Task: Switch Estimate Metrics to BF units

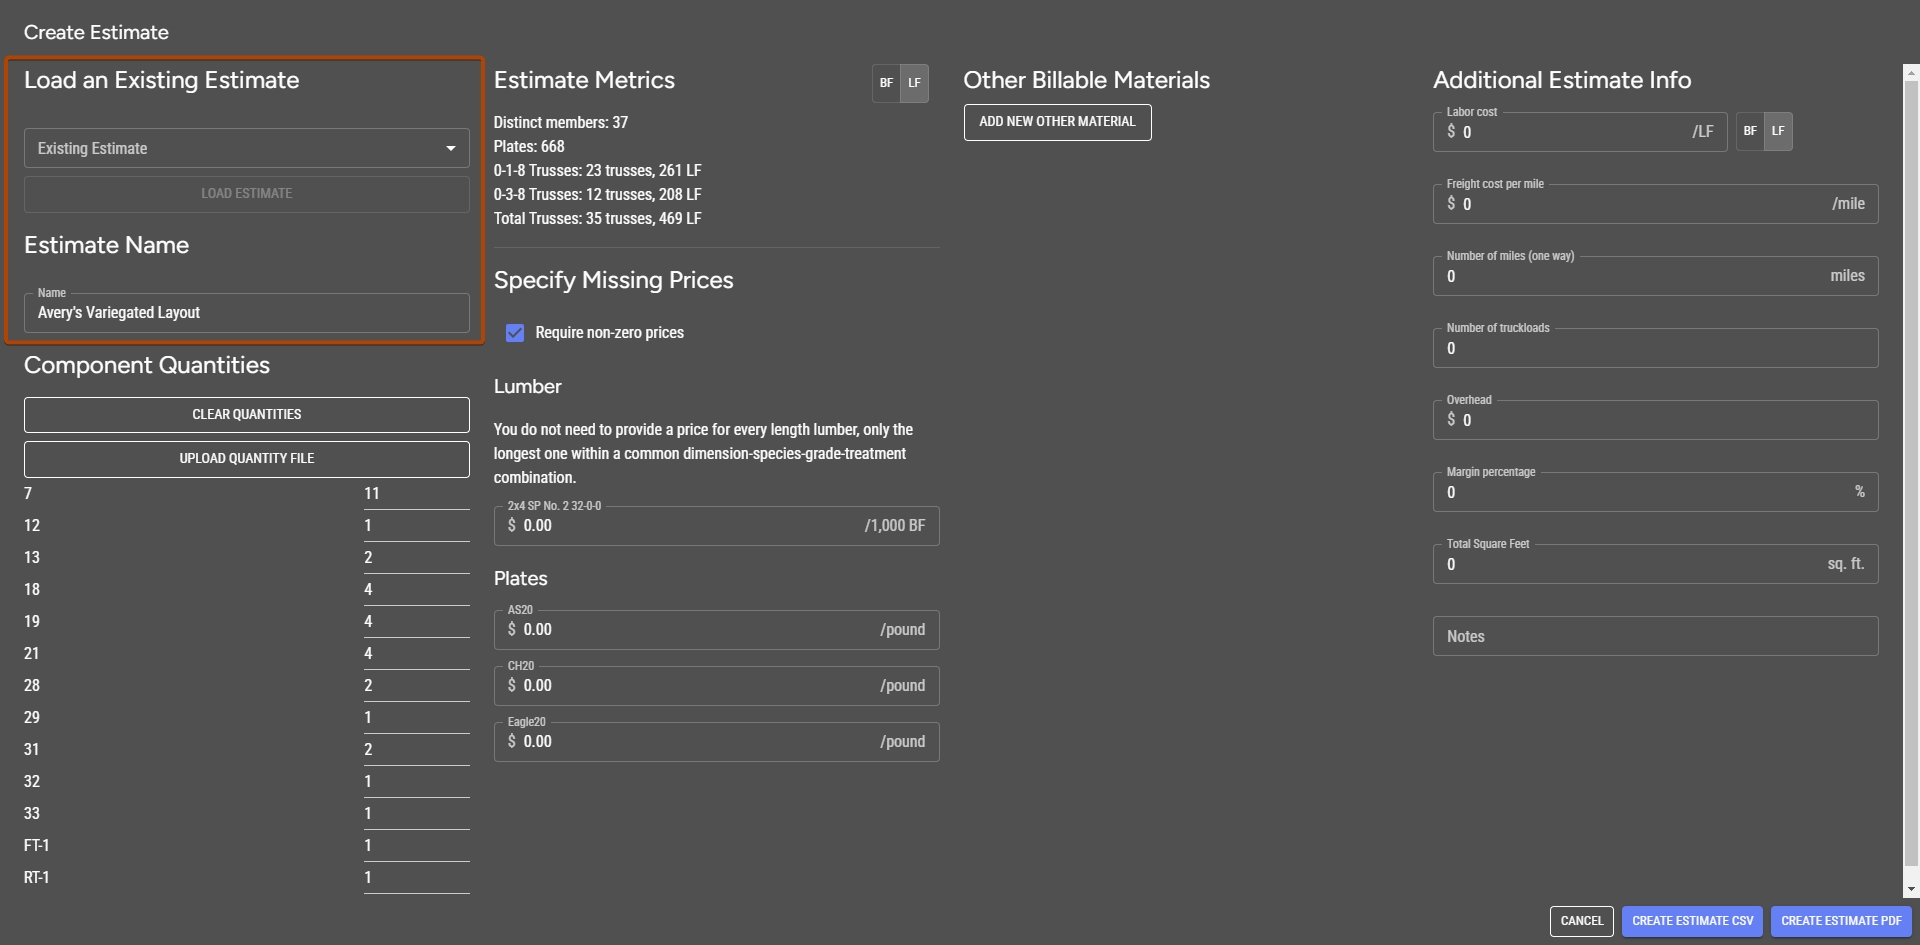Action: [886, 83]
